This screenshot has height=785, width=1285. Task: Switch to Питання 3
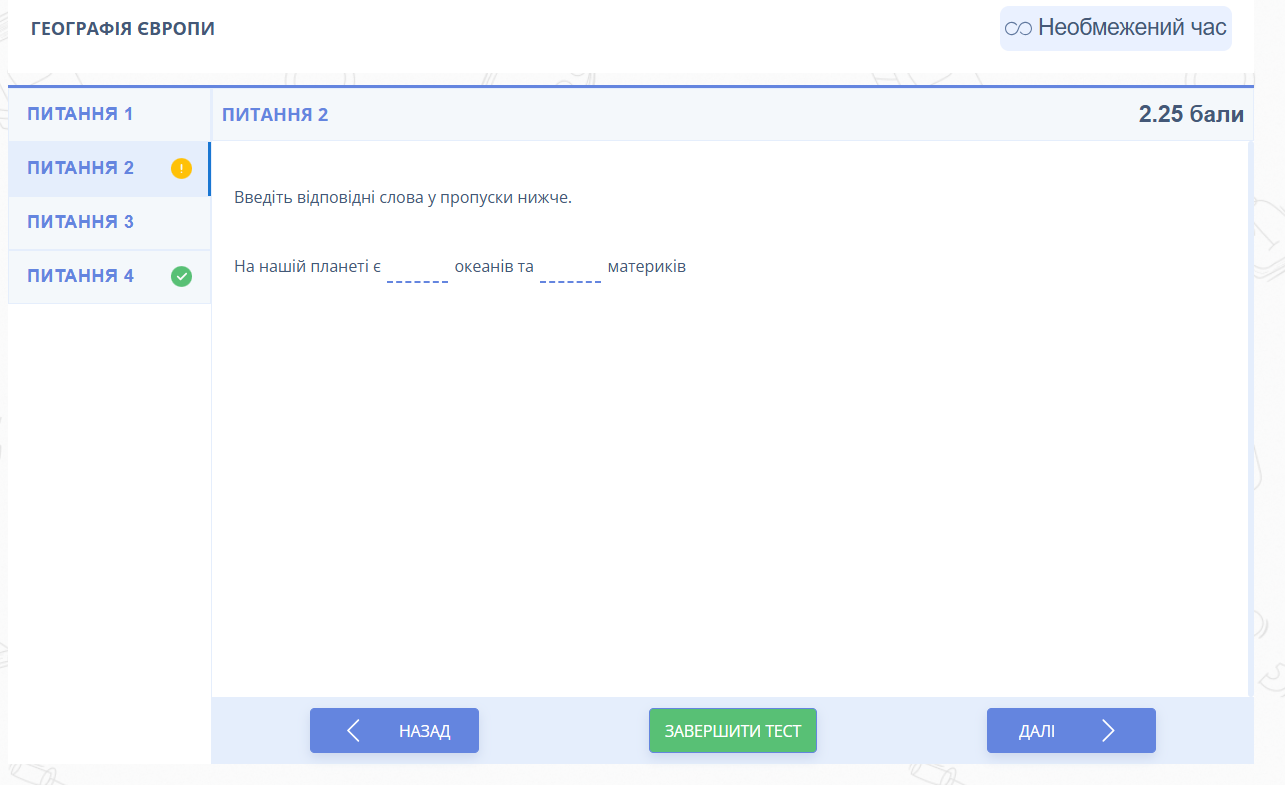click(x=81, y=222)
